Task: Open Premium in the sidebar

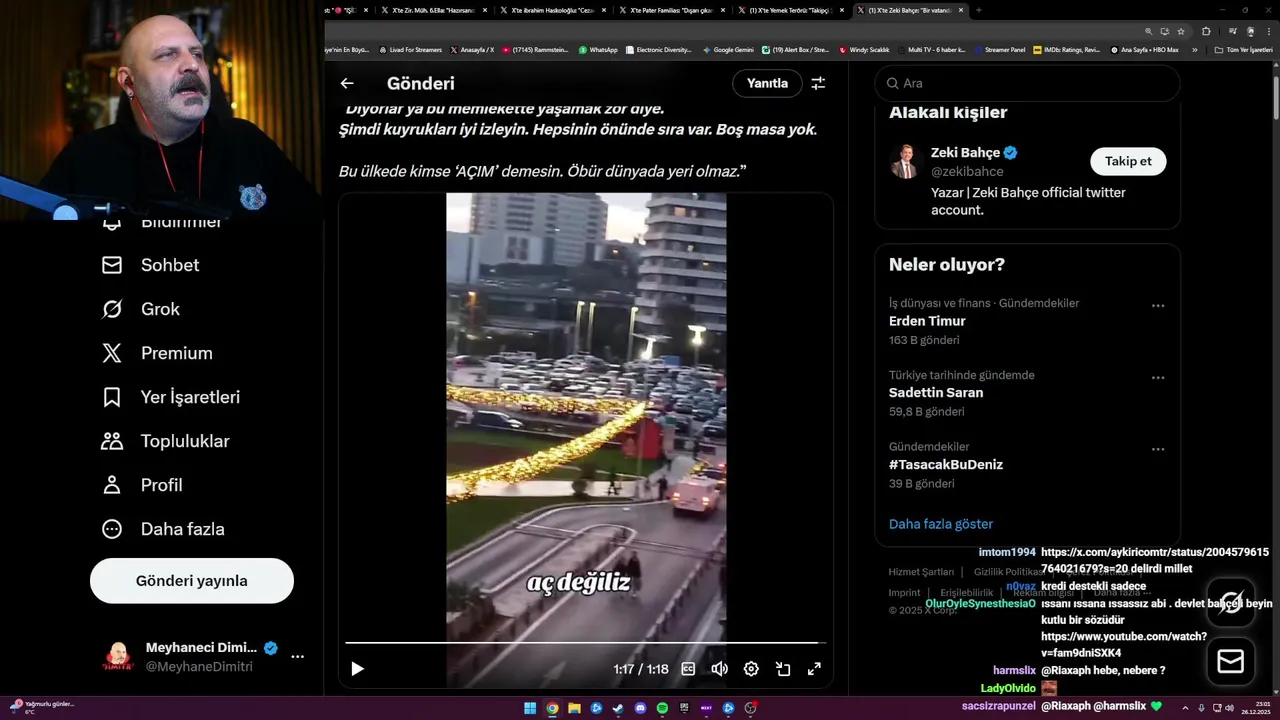Action: (157, 353)
